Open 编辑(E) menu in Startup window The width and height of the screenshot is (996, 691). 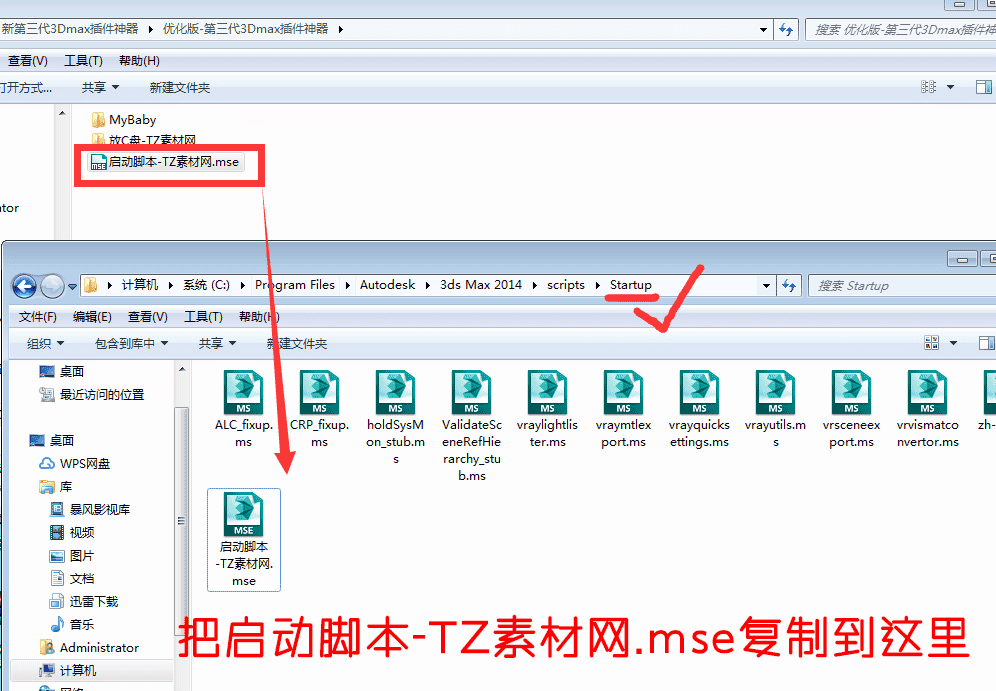click(92, 316)
